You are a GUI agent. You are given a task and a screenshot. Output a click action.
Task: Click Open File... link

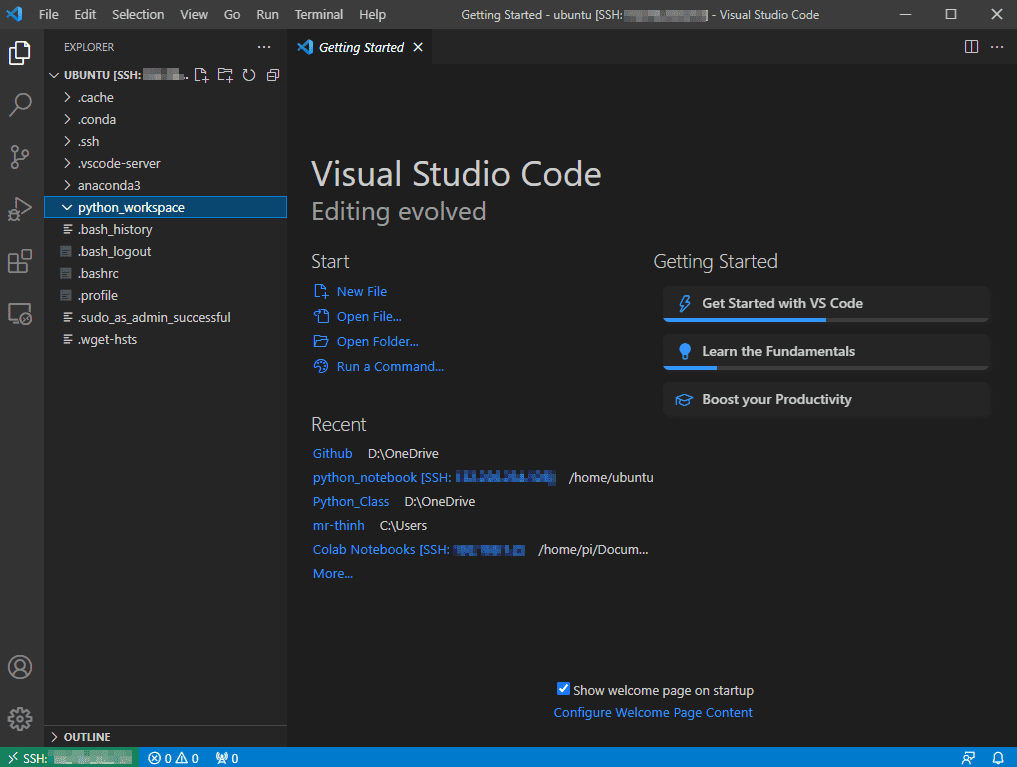point(357,316)
